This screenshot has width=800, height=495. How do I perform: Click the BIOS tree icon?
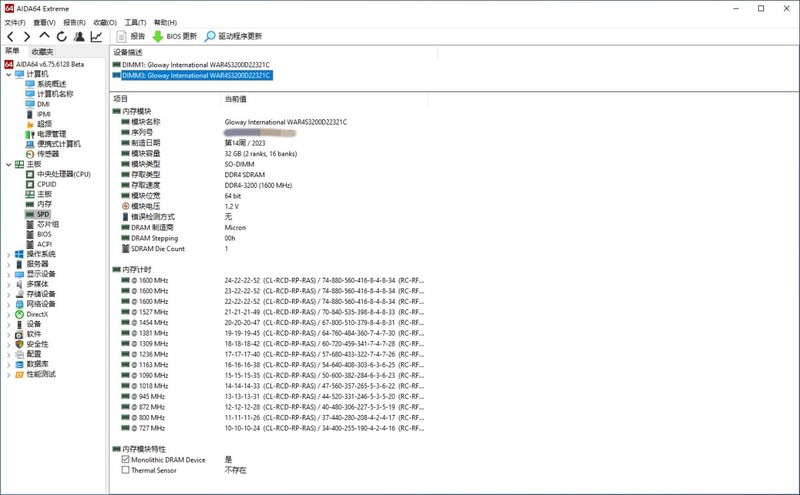(x=30, y=234)
